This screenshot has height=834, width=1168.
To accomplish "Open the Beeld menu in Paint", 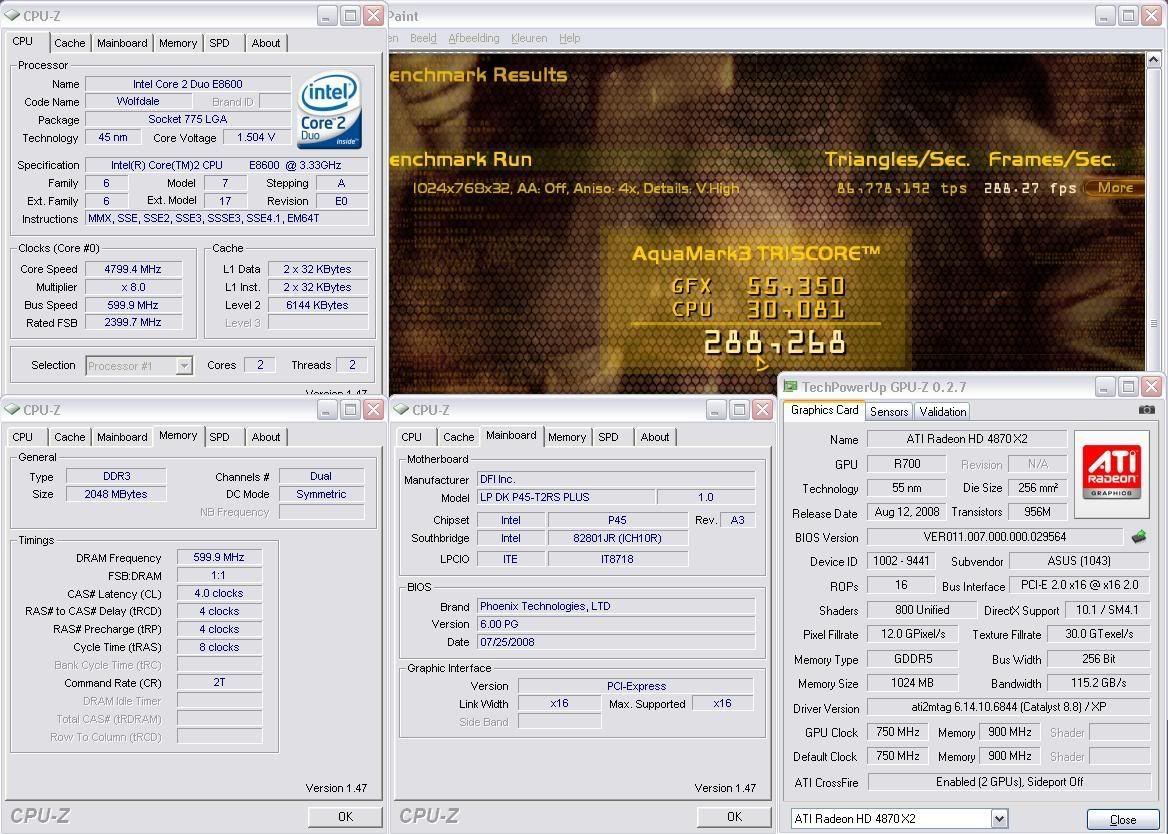I will pos(423,38).
